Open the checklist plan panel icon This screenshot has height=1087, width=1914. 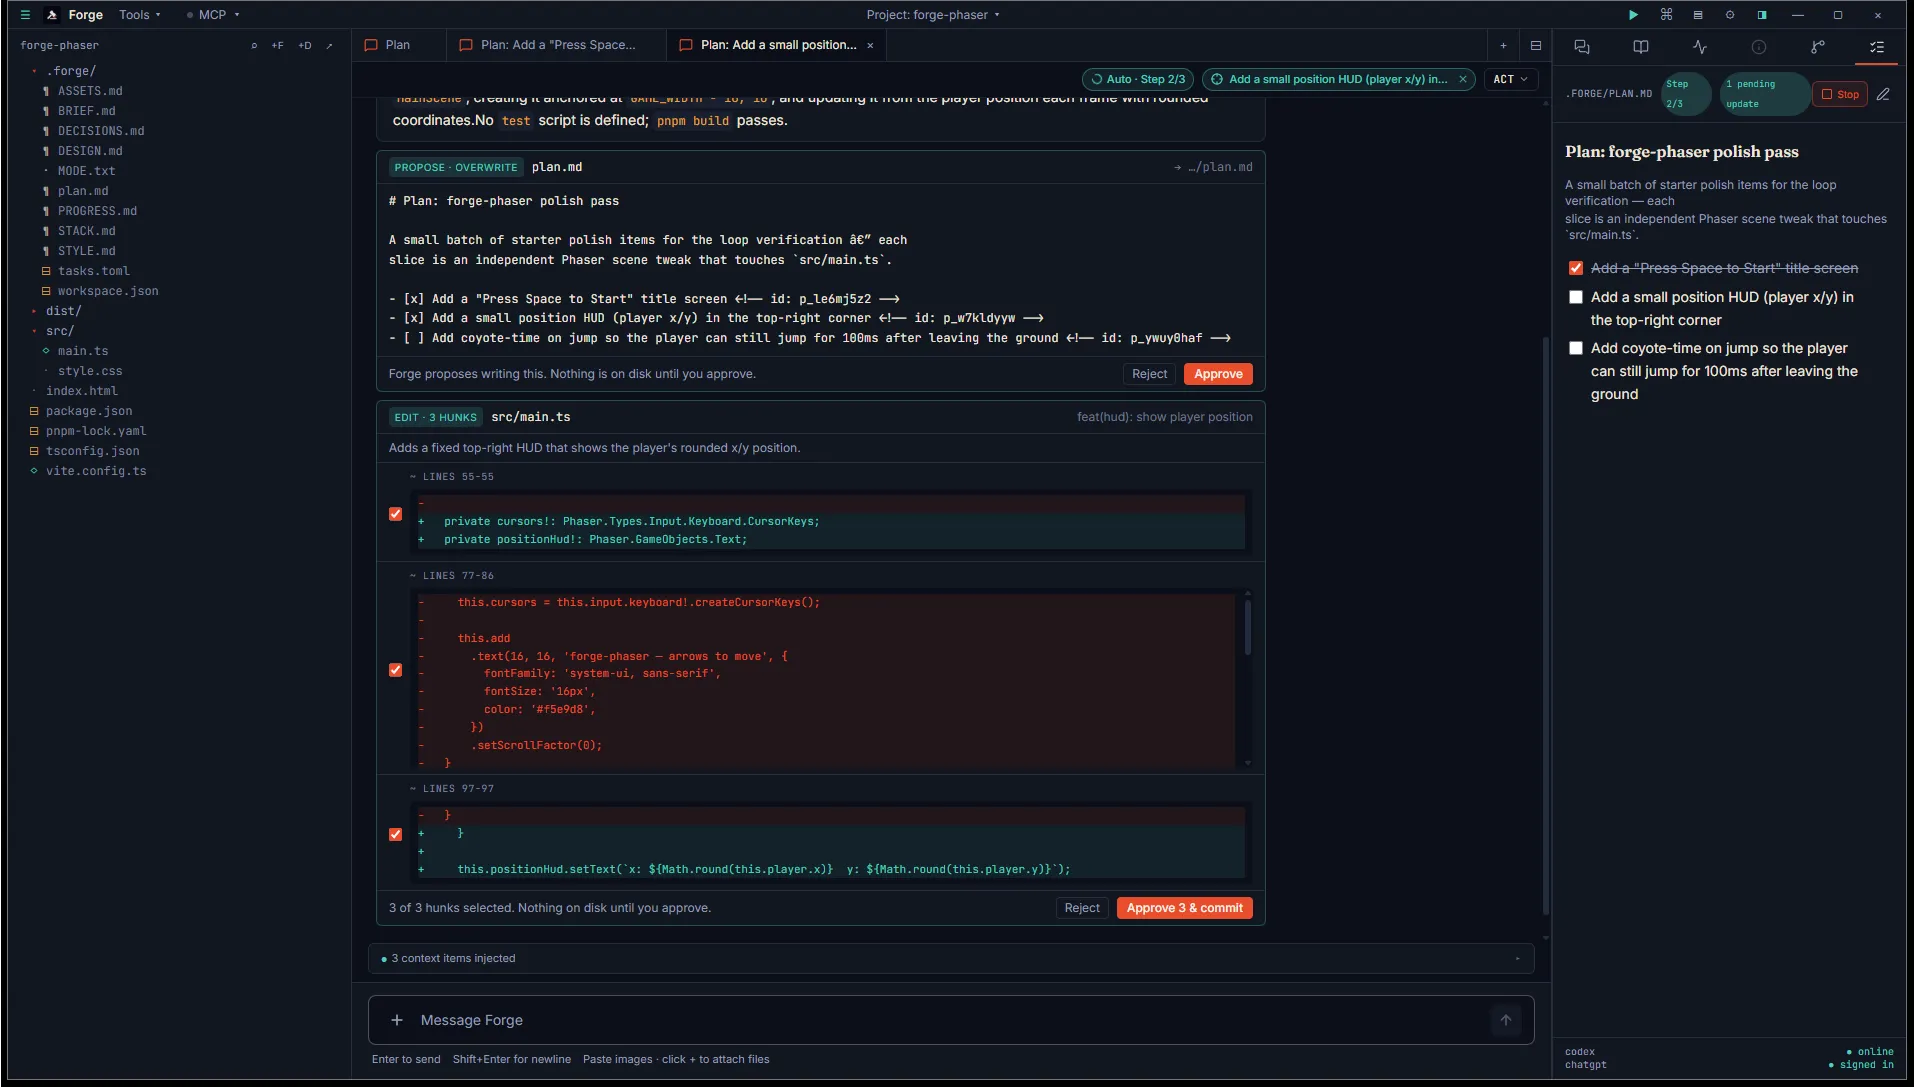point(1877,47)
